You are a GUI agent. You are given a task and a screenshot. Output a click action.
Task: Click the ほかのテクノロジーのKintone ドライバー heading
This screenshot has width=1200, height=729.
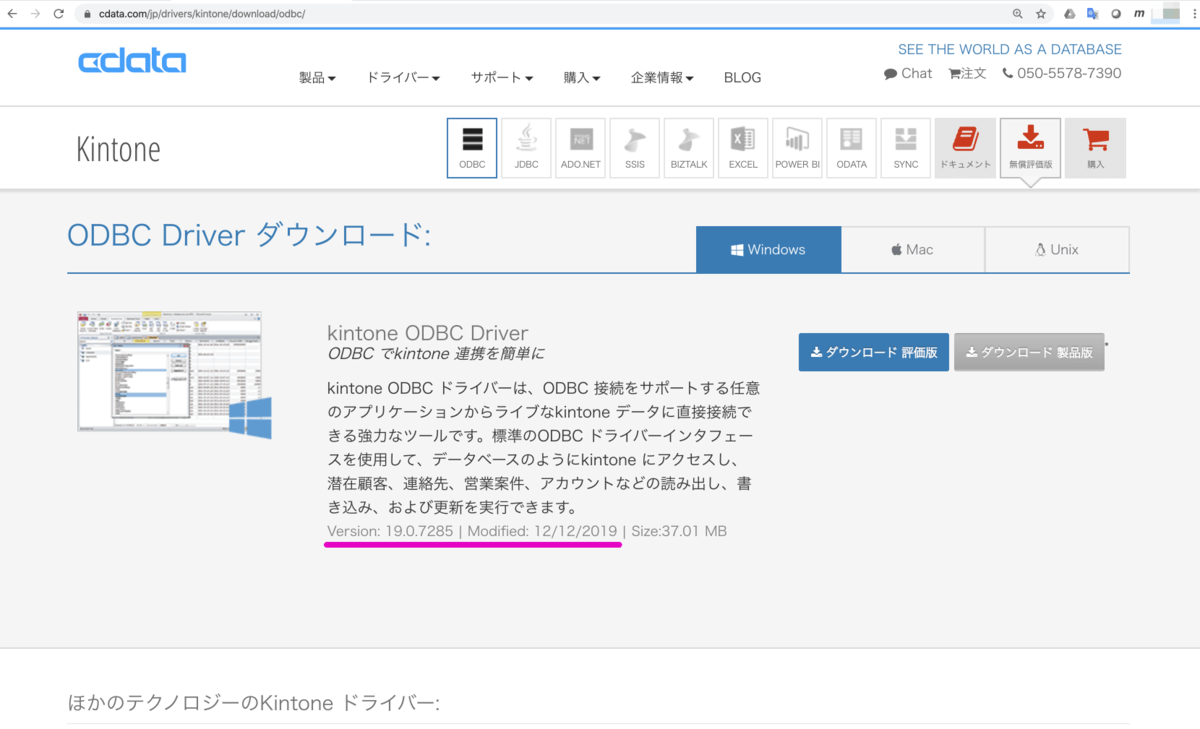click(253, 703)
